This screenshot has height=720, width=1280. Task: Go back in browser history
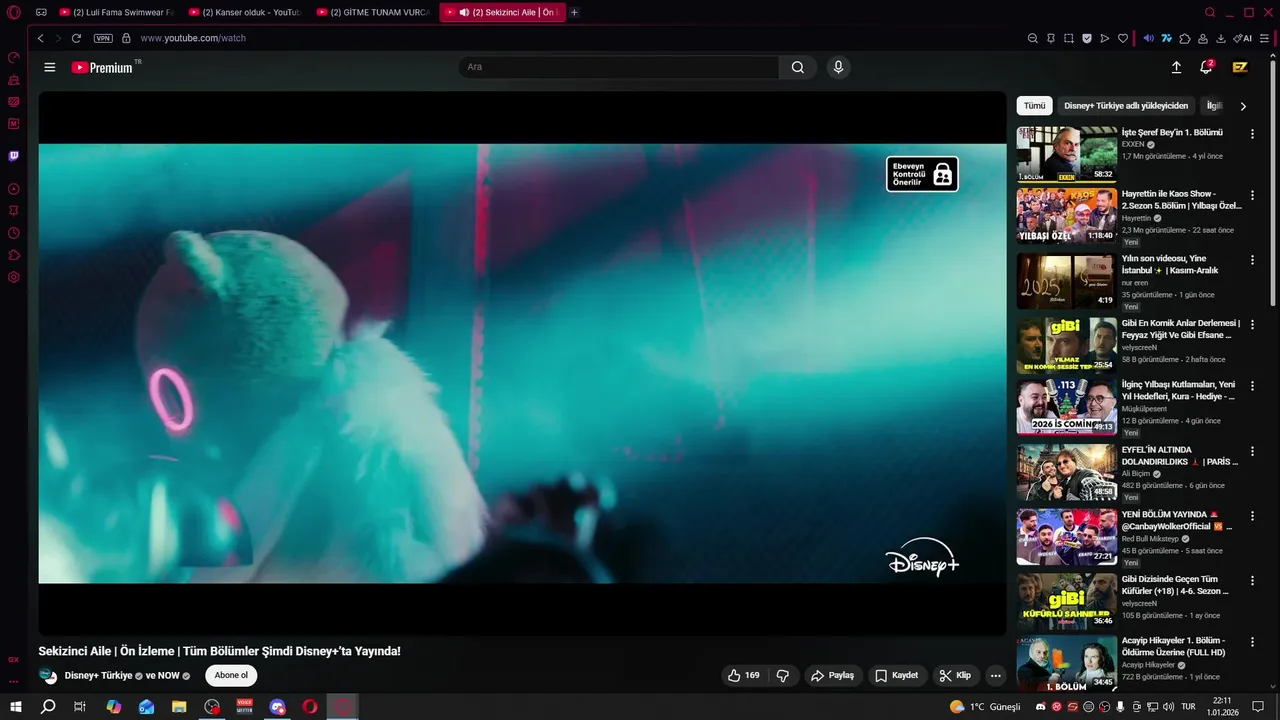pos(41,38)
